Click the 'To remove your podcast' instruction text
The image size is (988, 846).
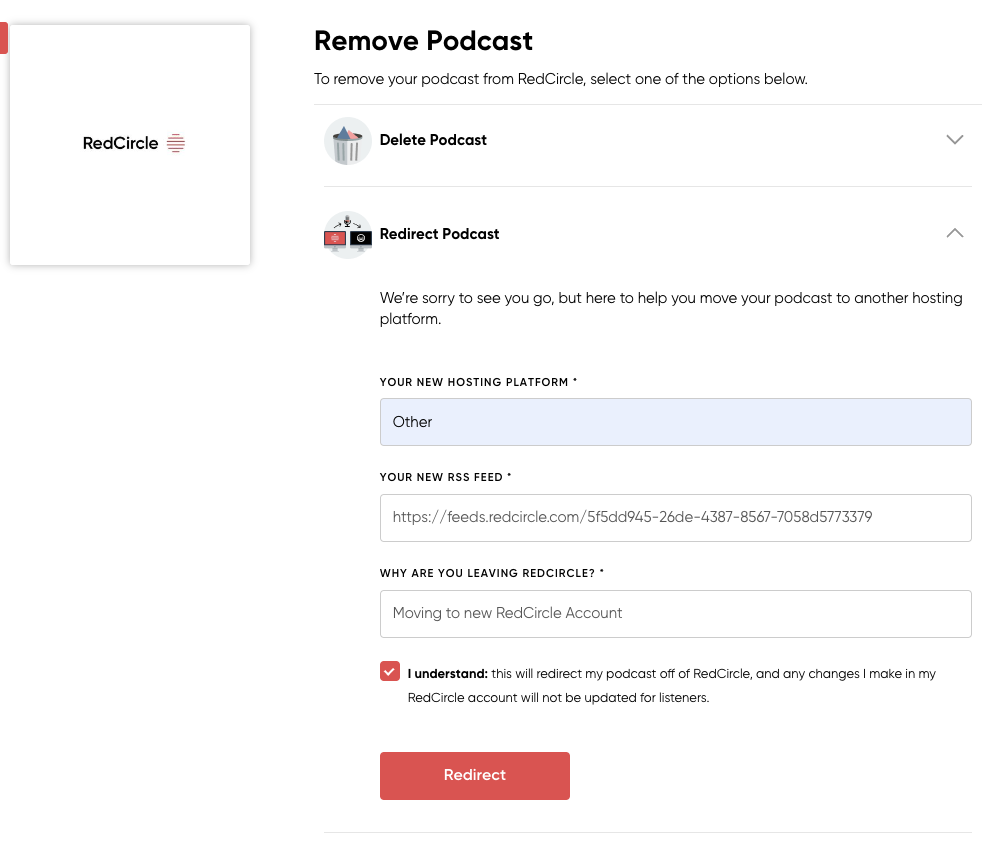coord(561,79)
